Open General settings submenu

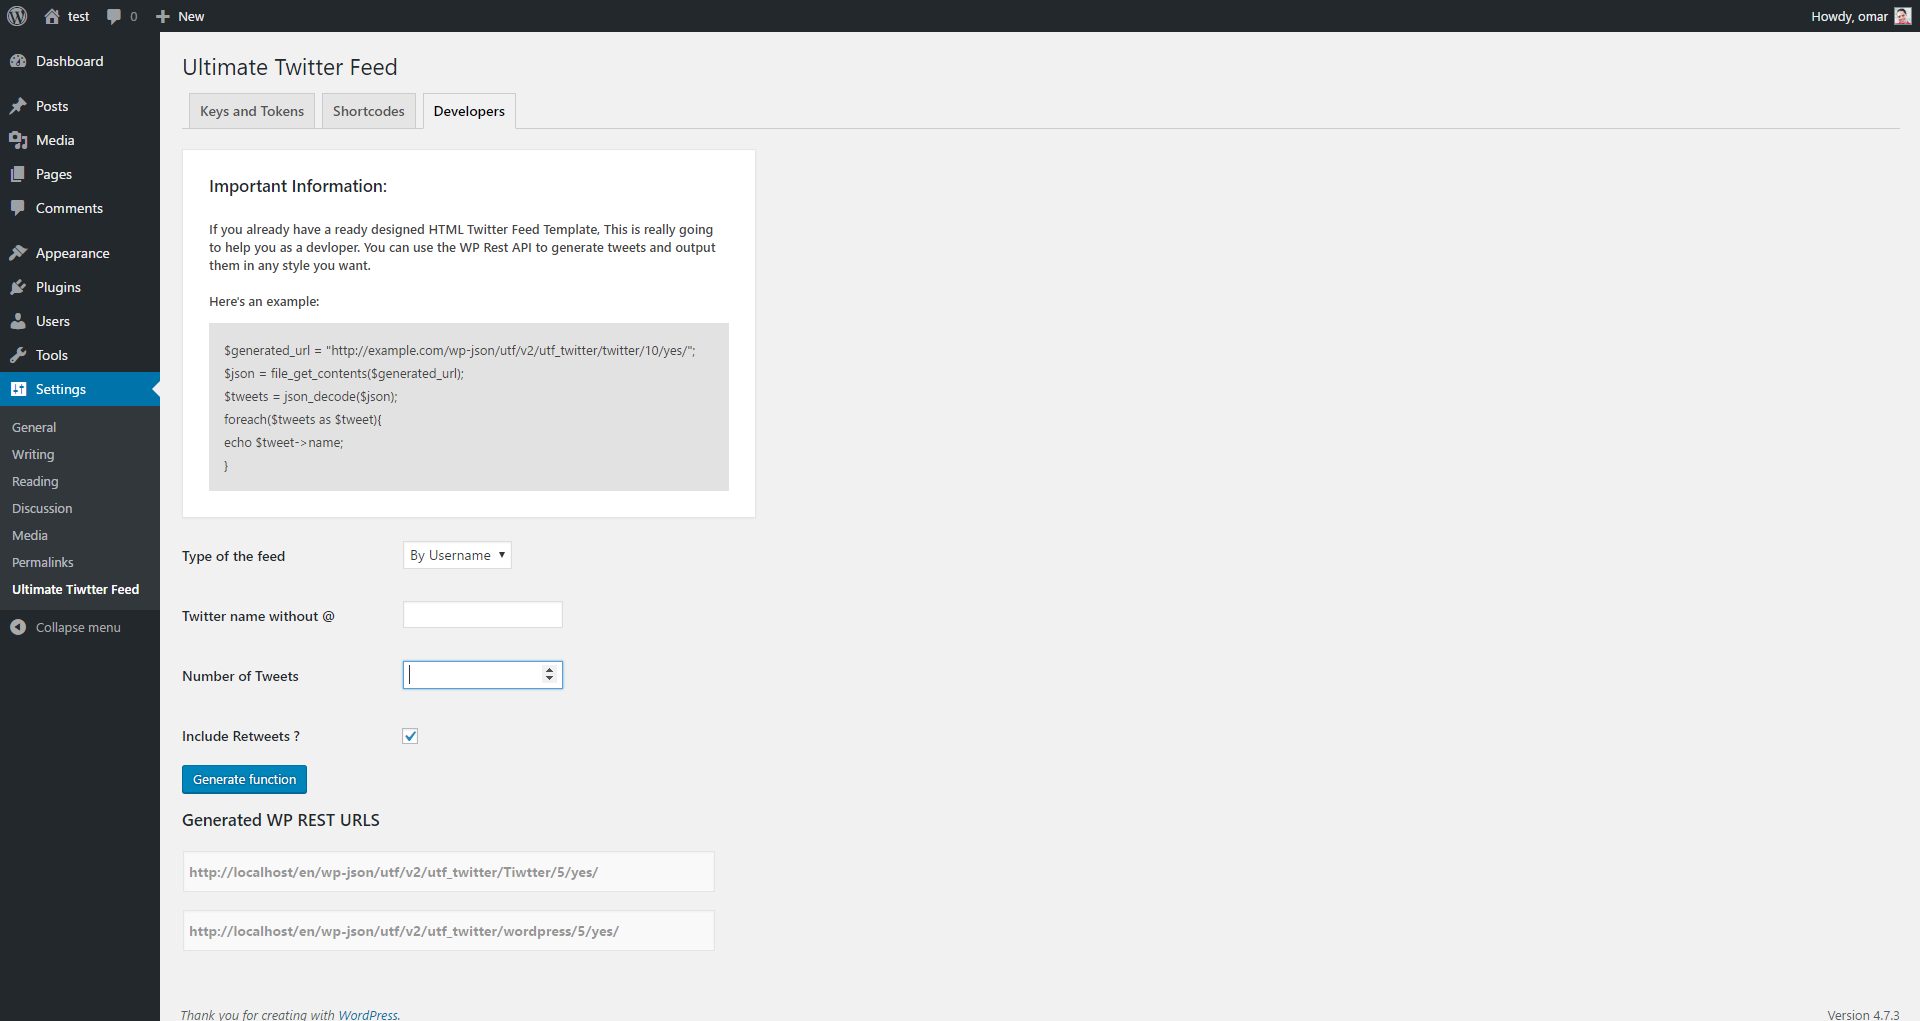pos(34,427)
